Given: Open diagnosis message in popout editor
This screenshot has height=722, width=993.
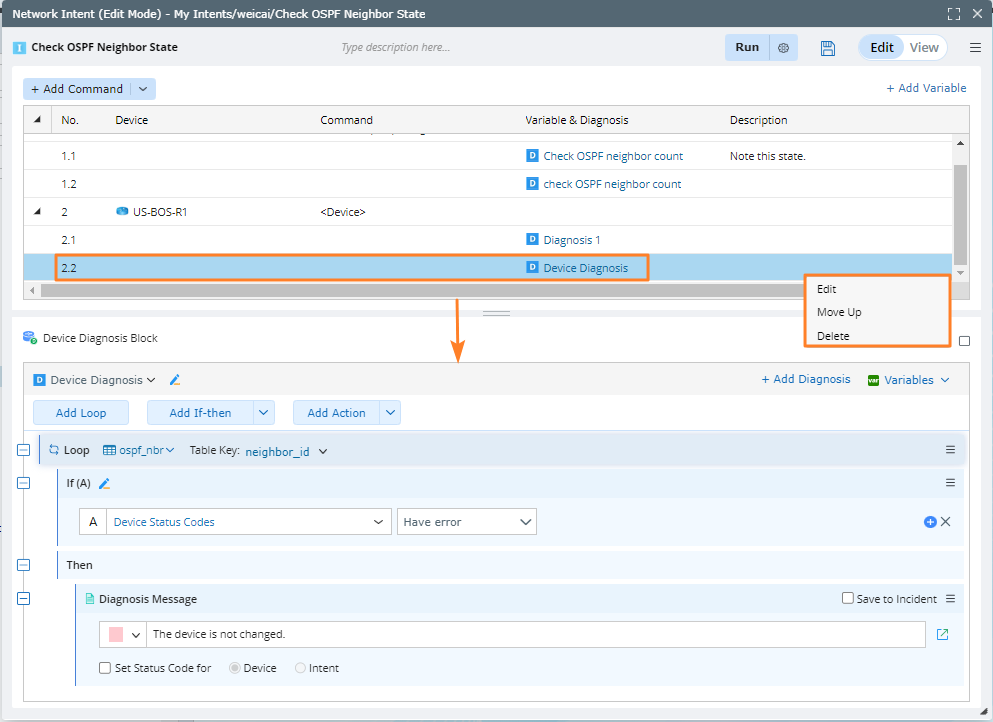Looking at the screenshot, I should [942, 635].
